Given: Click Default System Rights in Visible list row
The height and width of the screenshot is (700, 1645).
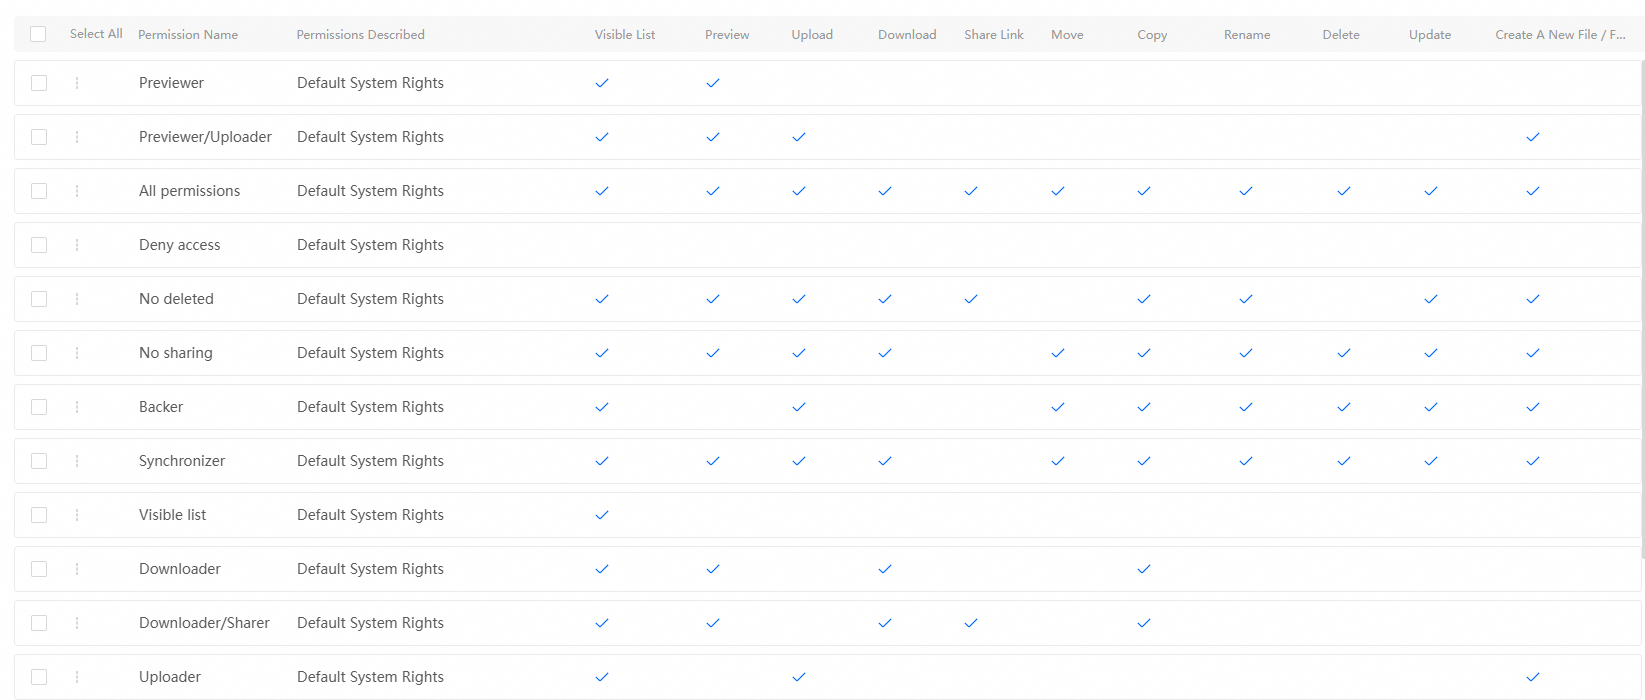Looking at the screenshot, I should pyautogui.click(x=370, y=515).
